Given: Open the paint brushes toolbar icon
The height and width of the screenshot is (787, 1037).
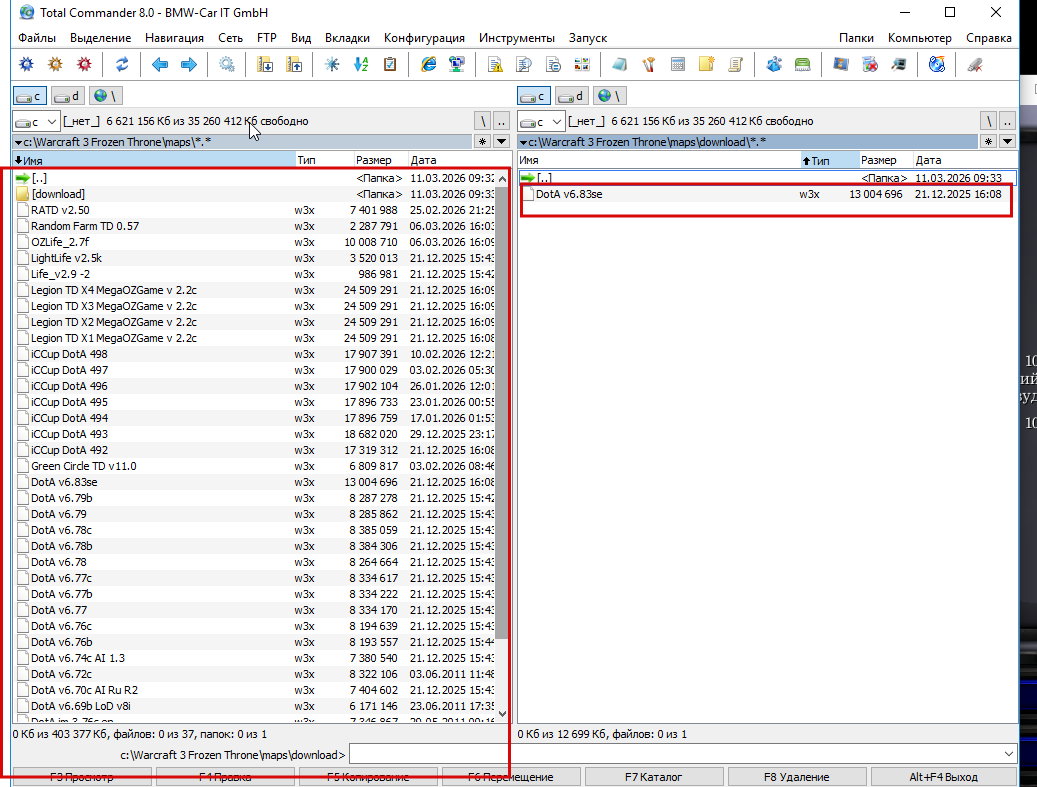Looking at the screenshot, I should (649, 64).
